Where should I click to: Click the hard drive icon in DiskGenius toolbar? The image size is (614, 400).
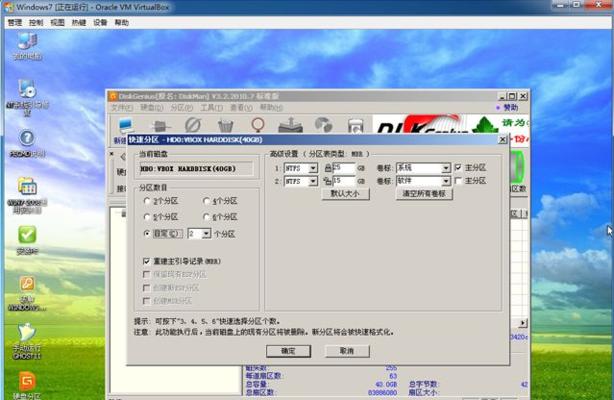tap(160, 126)
